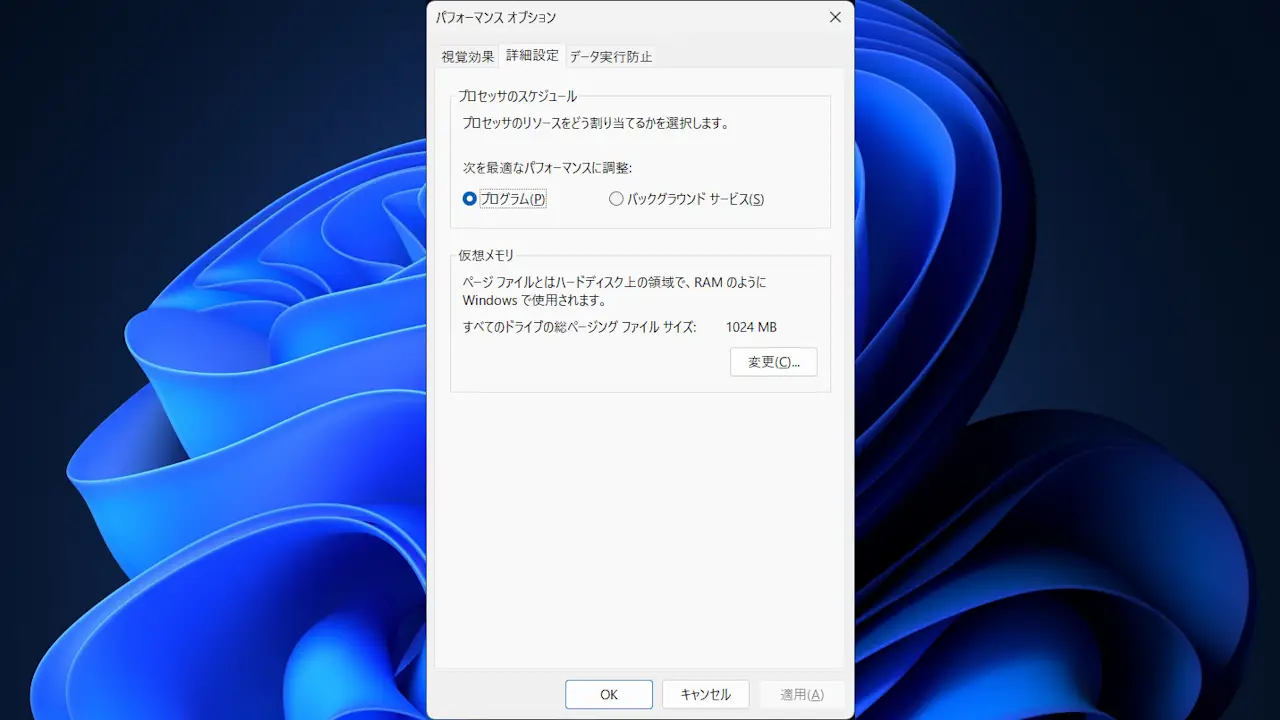Viewport: 1280px width, 720px height.
Task: Click the プロセッサのリソース description sentence
Action: pyautogui.click(x=595, y=124)
